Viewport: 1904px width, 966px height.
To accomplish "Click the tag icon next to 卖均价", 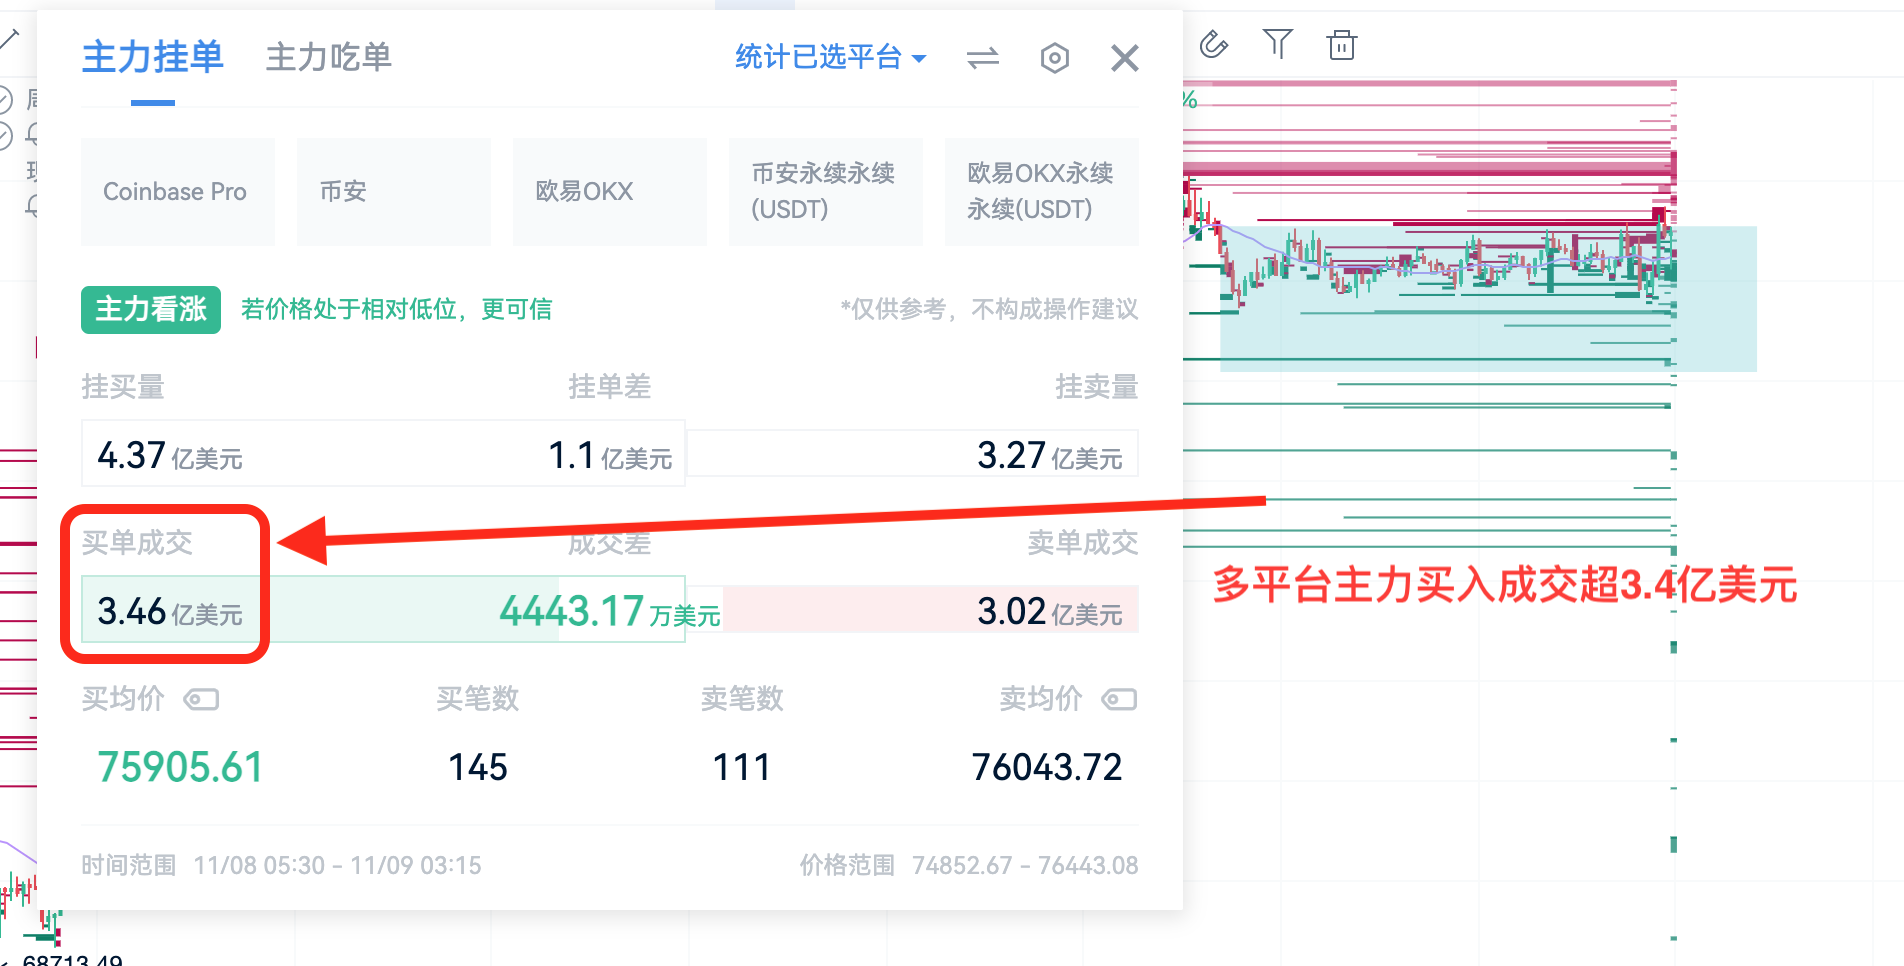I will coord(1118,699).
